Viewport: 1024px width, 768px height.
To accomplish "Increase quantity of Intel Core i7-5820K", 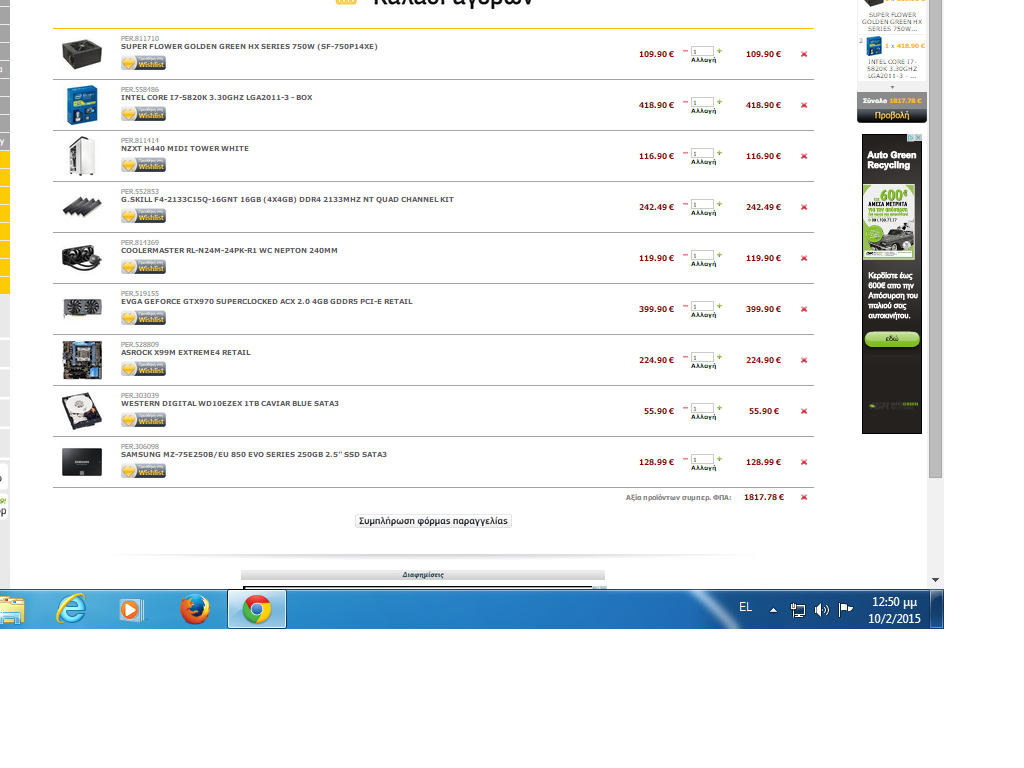I will tap(720, 102).
